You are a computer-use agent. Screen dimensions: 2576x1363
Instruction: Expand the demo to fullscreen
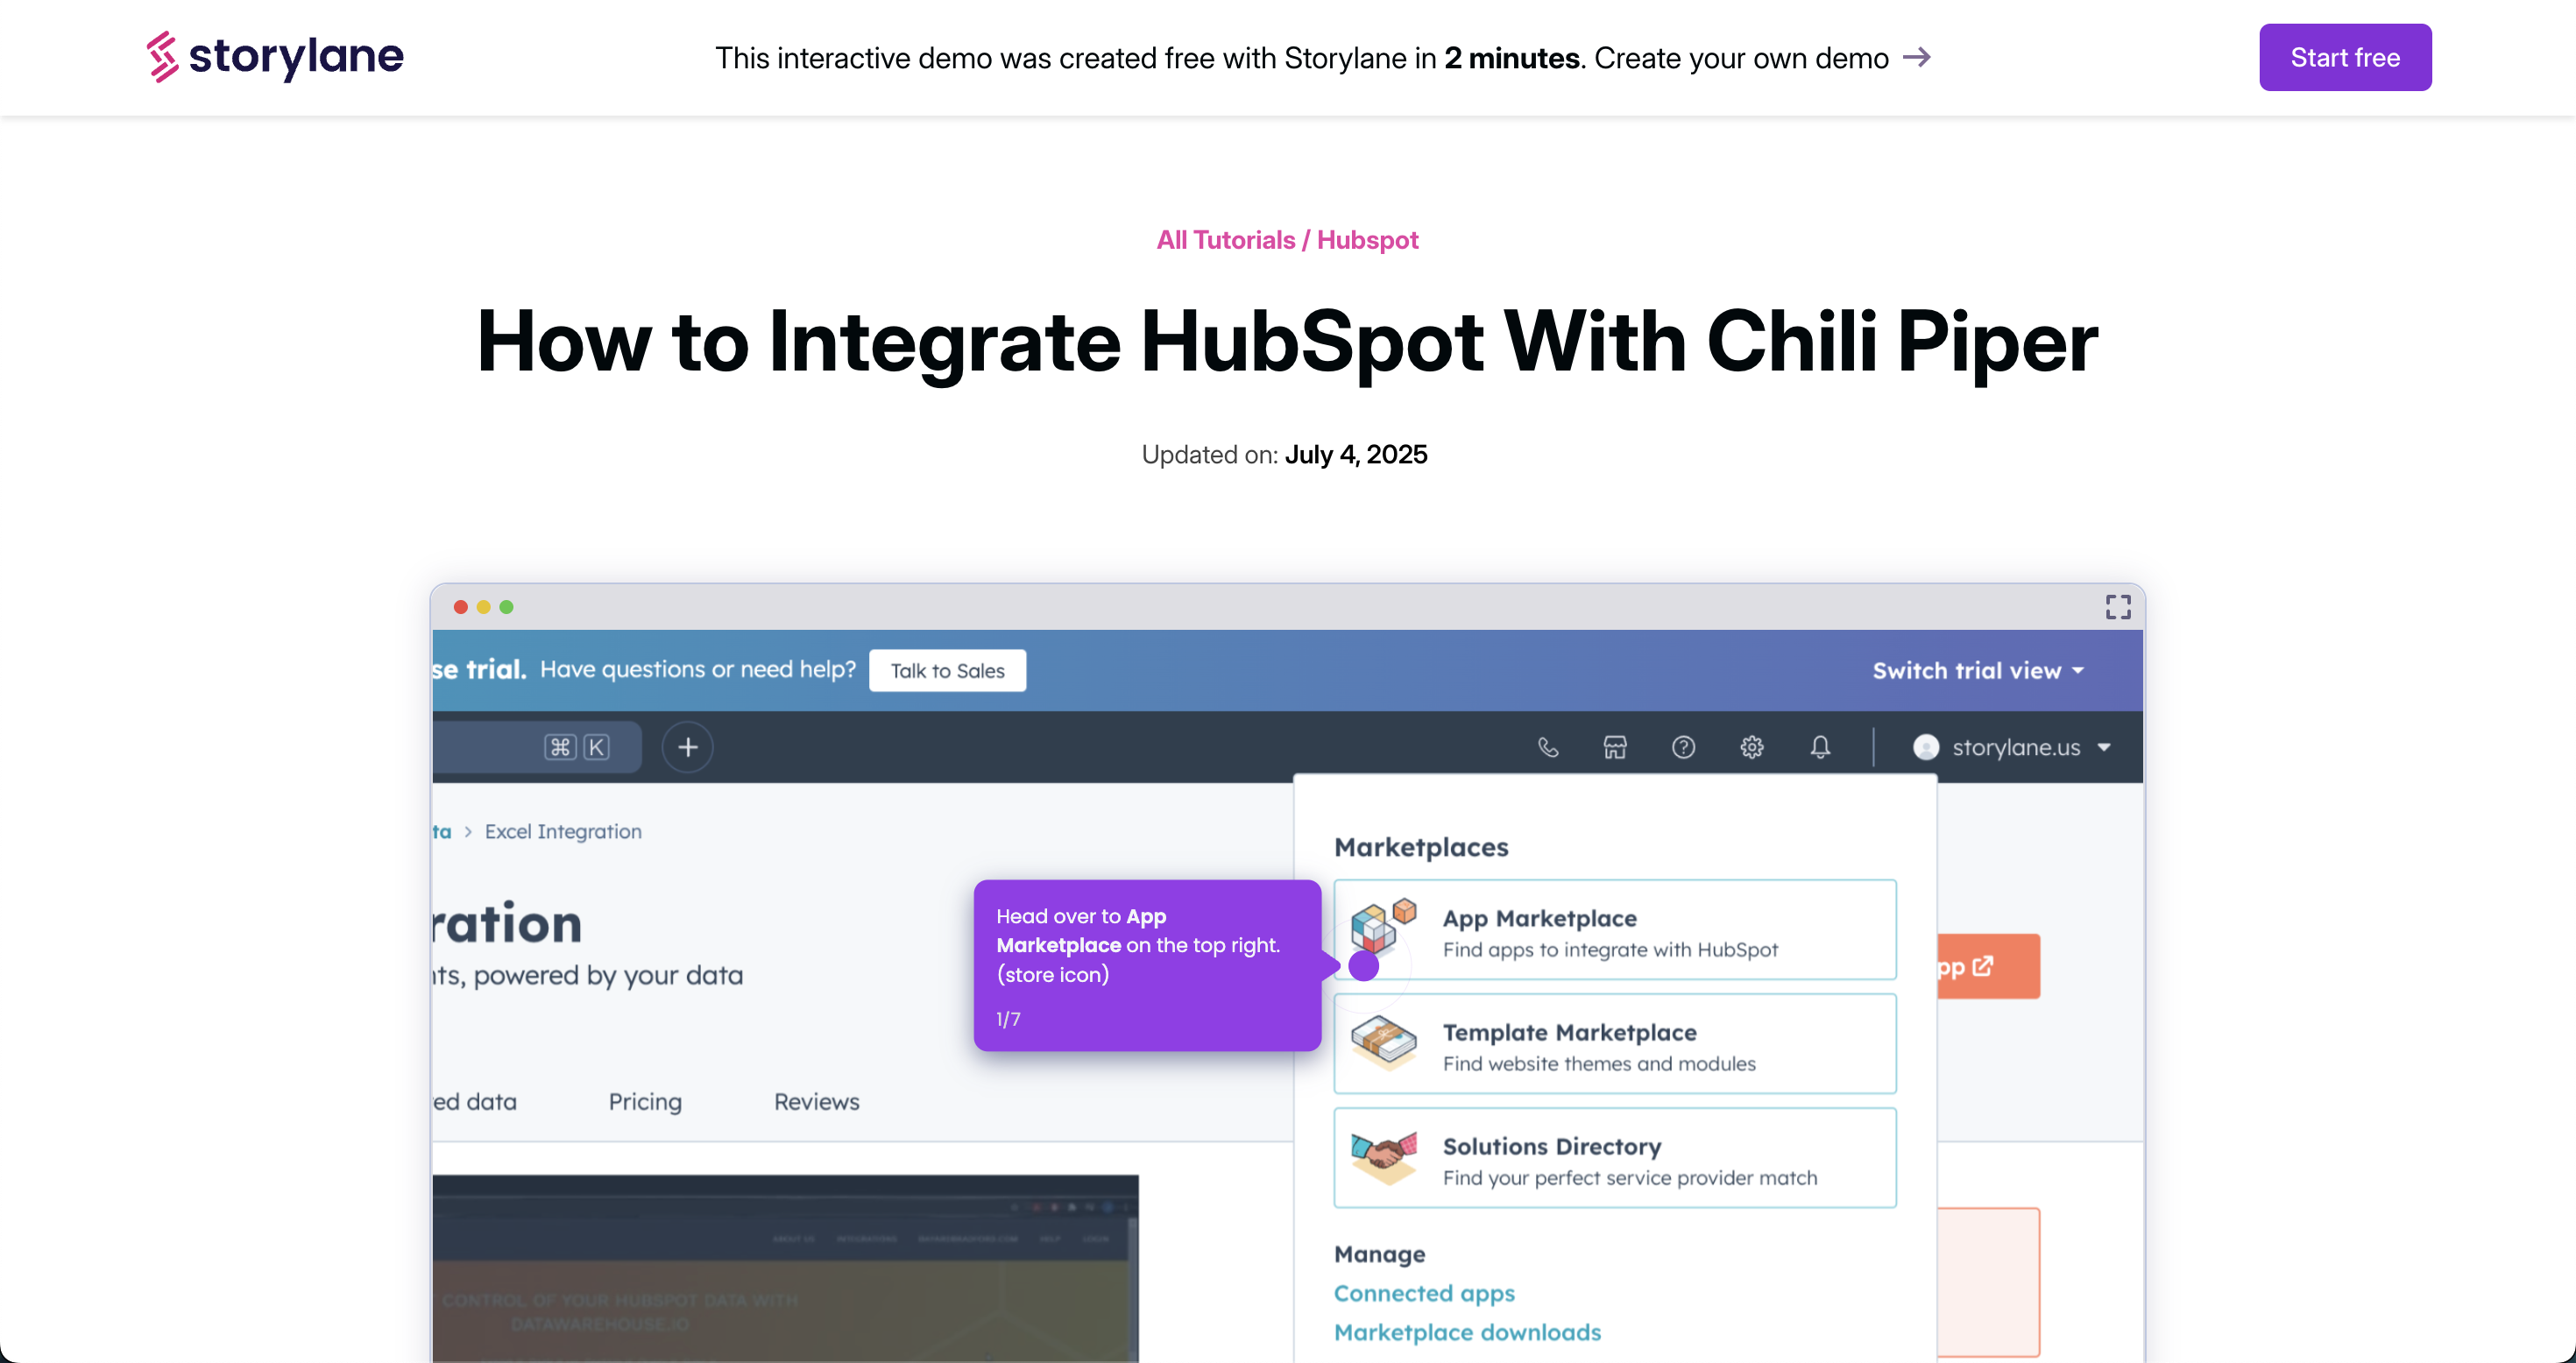point(2118,607)
